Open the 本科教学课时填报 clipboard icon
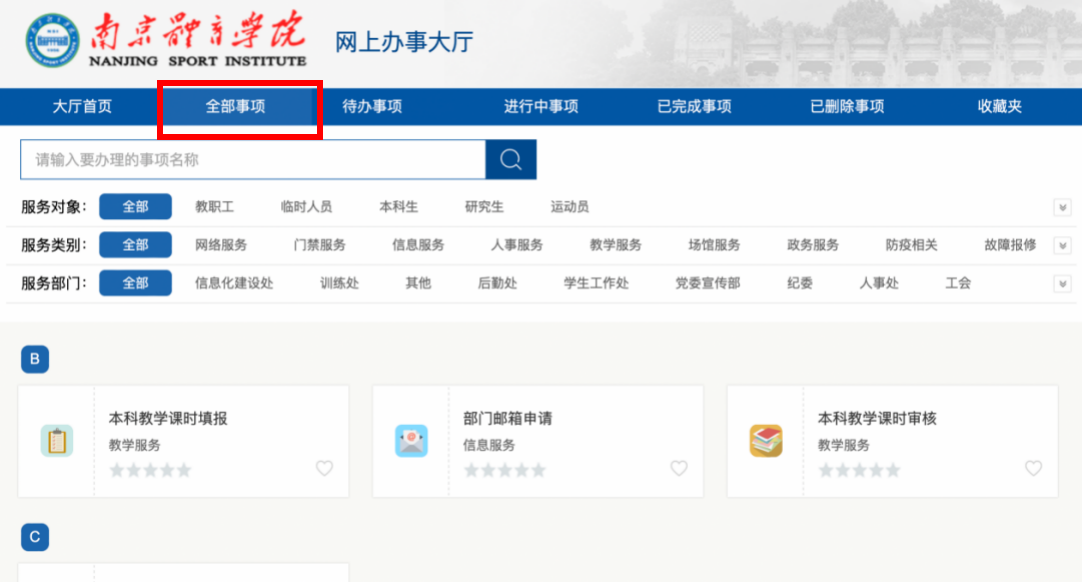This screenshot has height=586, width=1088. pyautogui.click(x=57, y=441)
